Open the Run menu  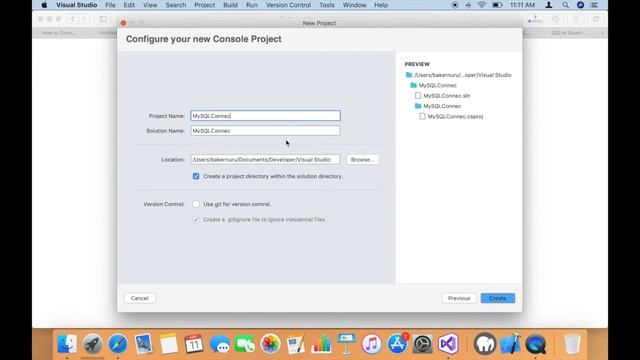[x=252, y=5]
